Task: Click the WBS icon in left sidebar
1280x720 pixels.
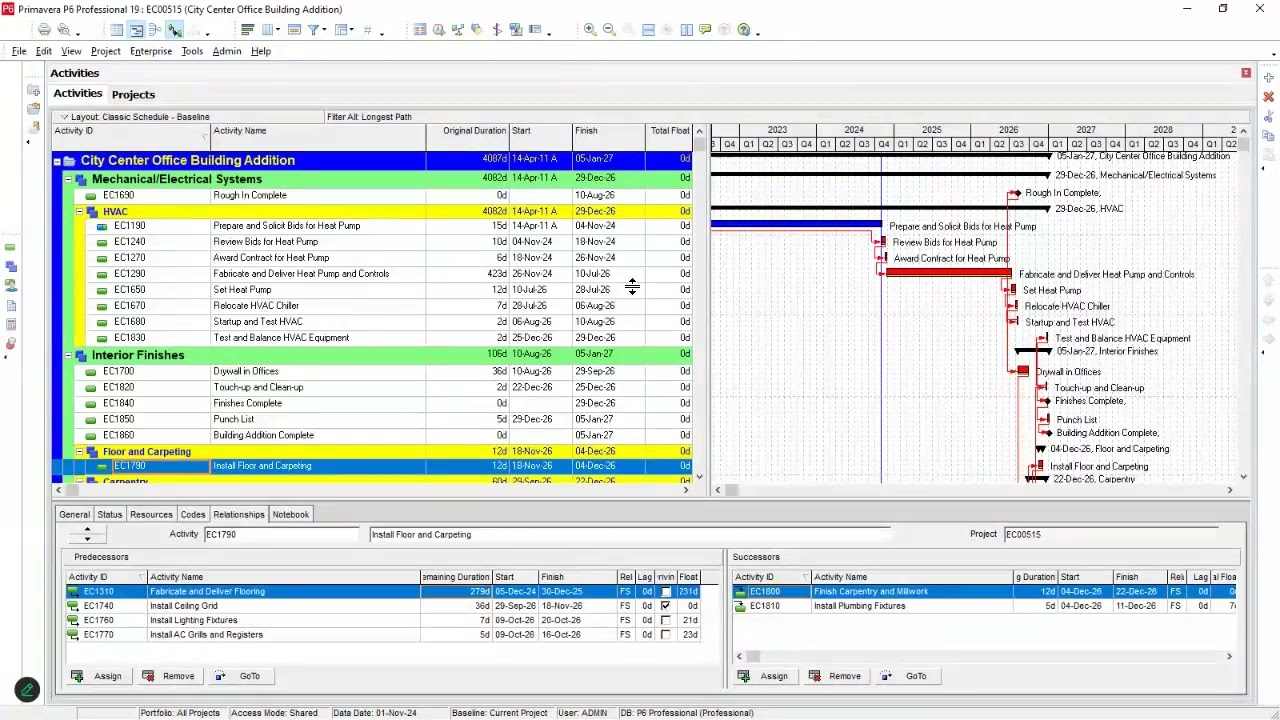Action: [11, 267]
